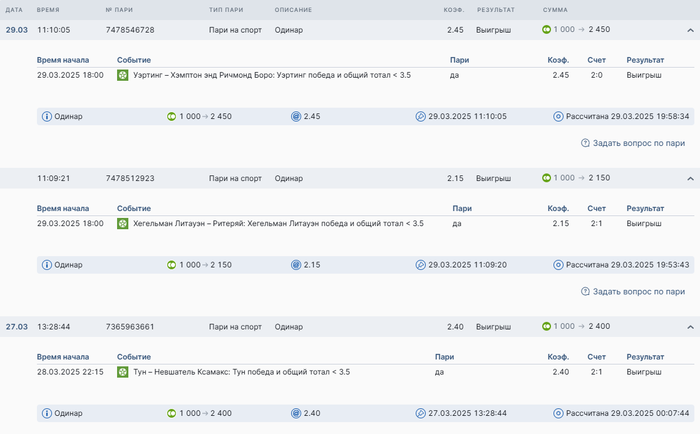This screenshot has width=700, height=434.
Task: Open Задать вопрос по пари under the Хегельман bet
Action: (x=638, y=291)
